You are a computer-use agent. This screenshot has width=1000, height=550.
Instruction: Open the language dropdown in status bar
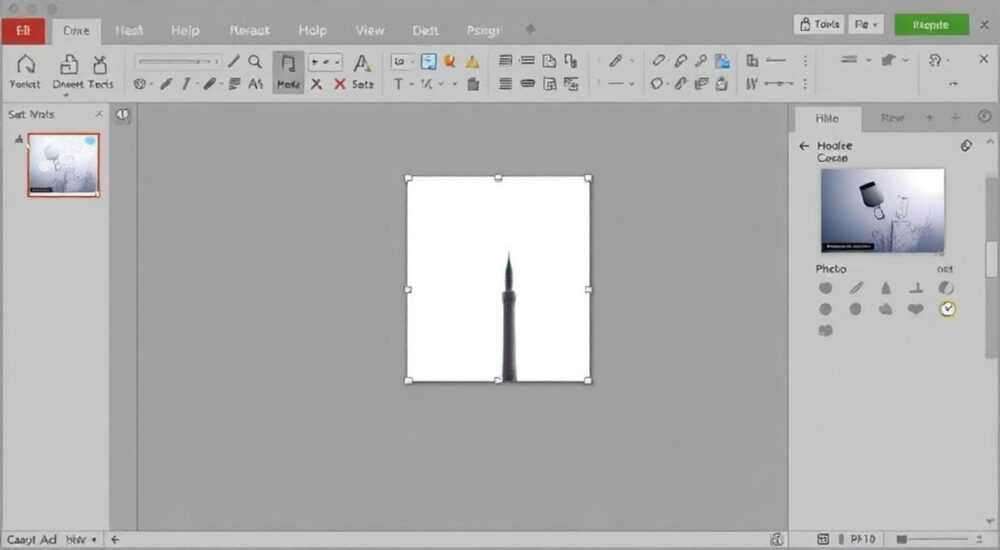click(x=81, y=540)
